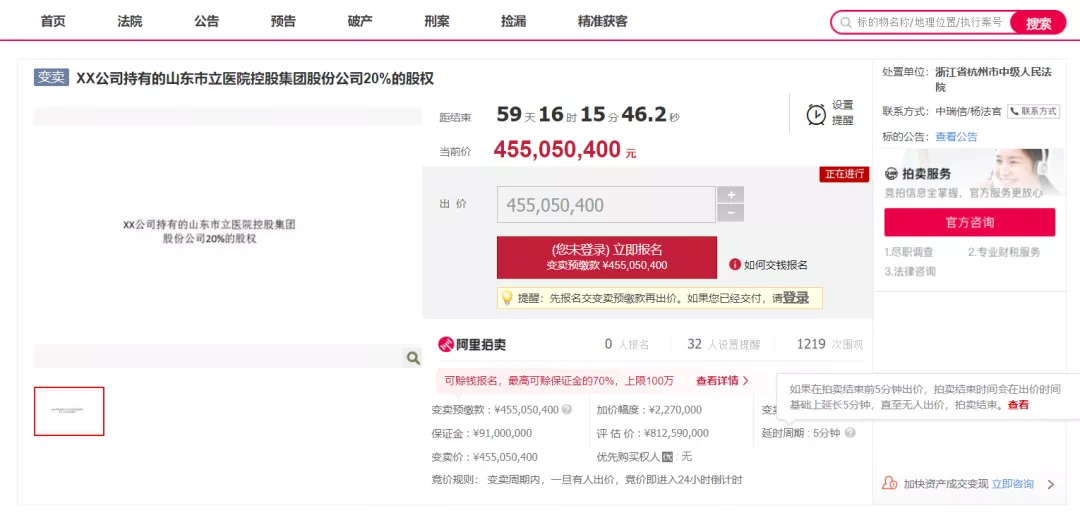
Task: Select the item image thumbnail
Action: (x=69, y=411)
